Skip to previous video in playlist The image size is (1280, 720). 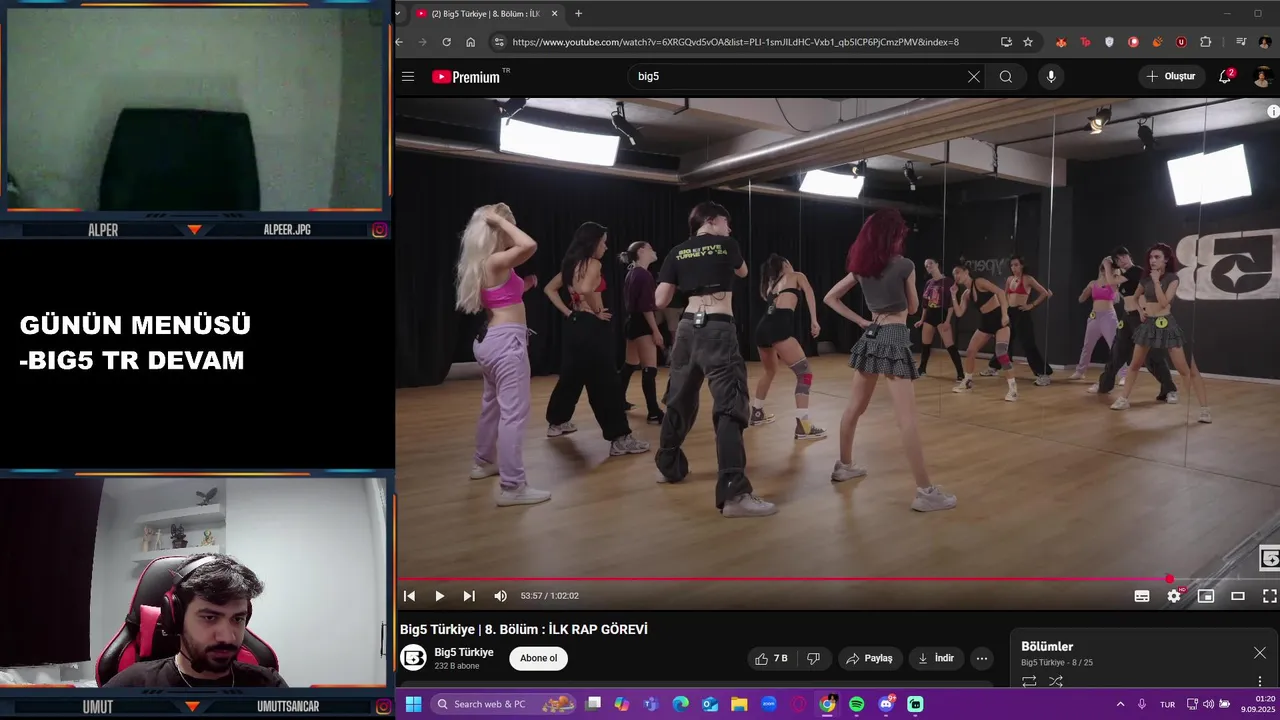pyautogui.click(x=409, y=596)
